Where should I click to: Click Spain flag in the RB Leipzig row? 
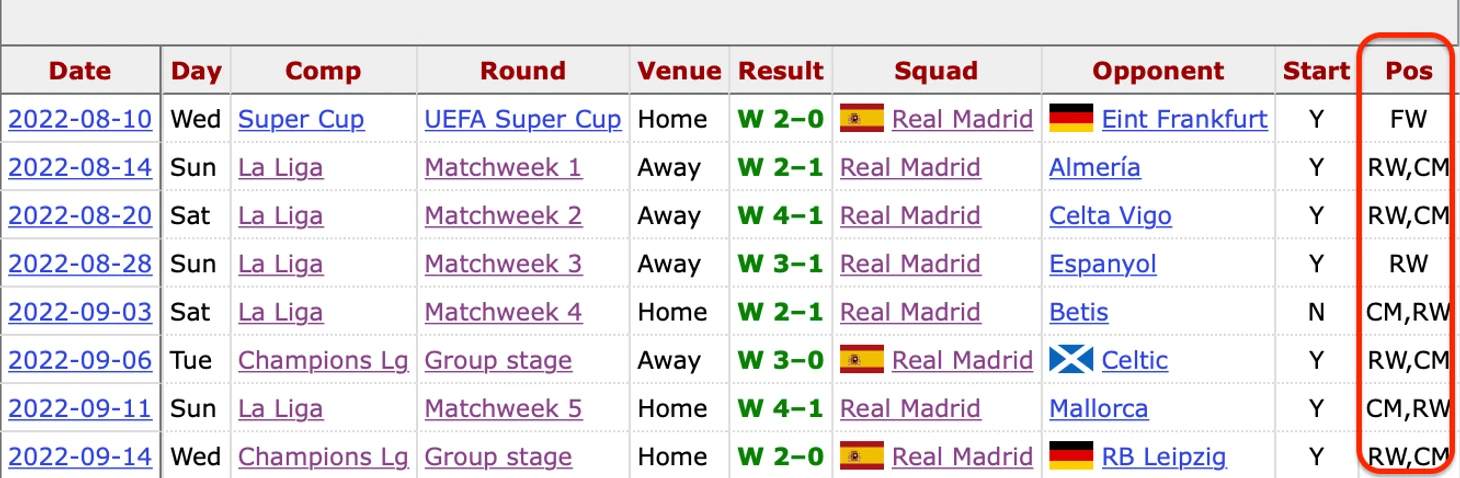point(862,456)
